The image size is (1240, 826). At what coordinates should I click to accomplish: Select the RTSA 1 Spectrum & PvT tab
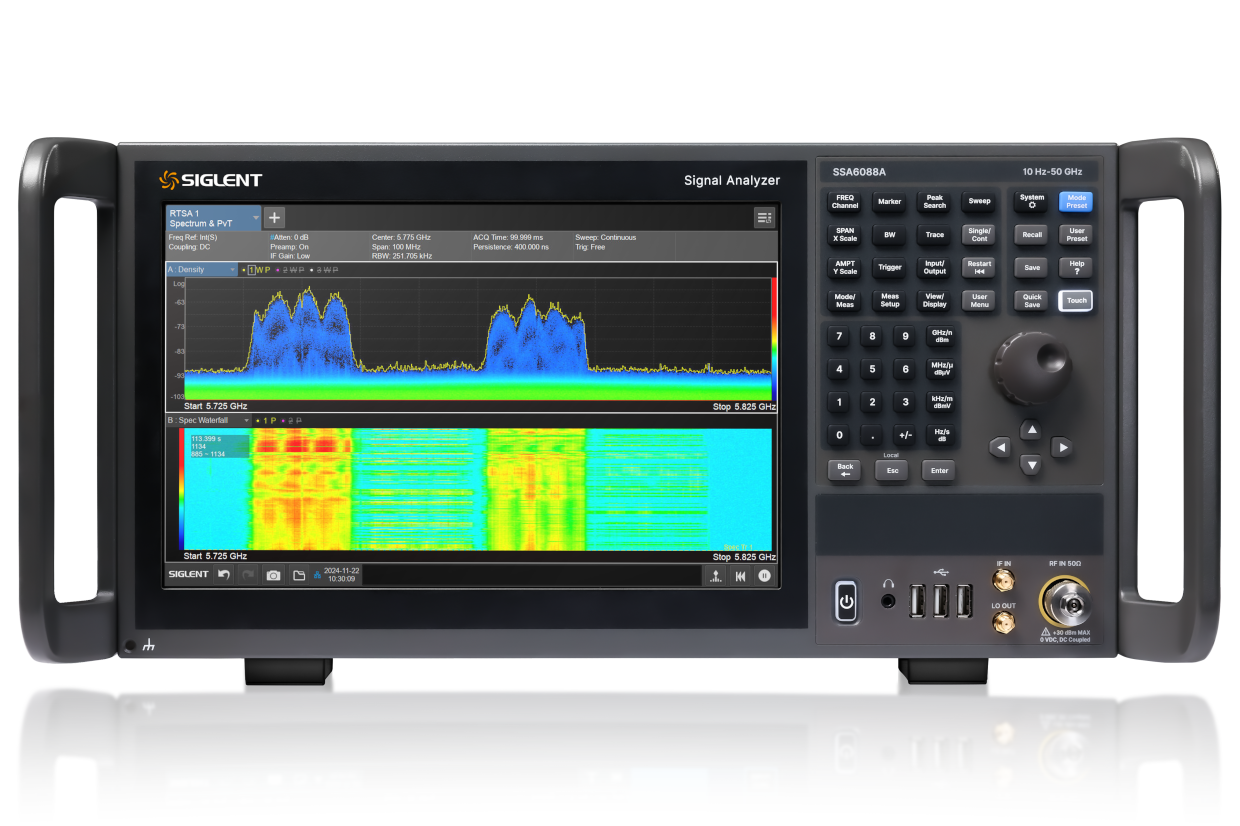(x=200, y=217)
